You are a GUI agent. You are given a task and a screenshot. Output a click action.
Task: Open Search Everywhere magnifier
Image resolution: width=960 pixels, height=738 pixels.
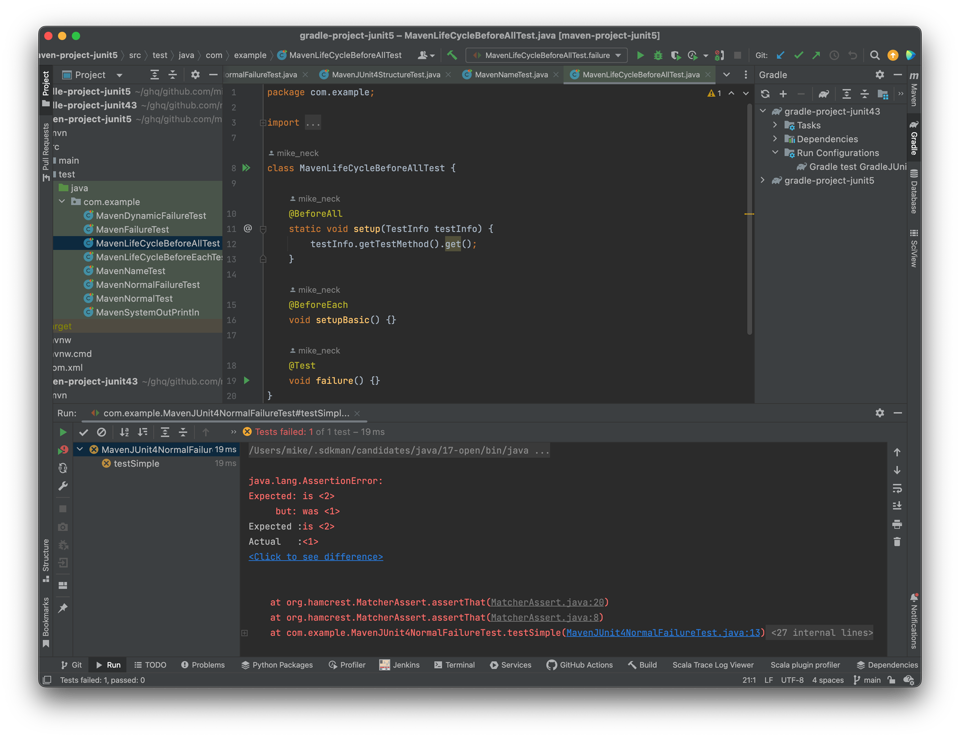click(875, 55)
